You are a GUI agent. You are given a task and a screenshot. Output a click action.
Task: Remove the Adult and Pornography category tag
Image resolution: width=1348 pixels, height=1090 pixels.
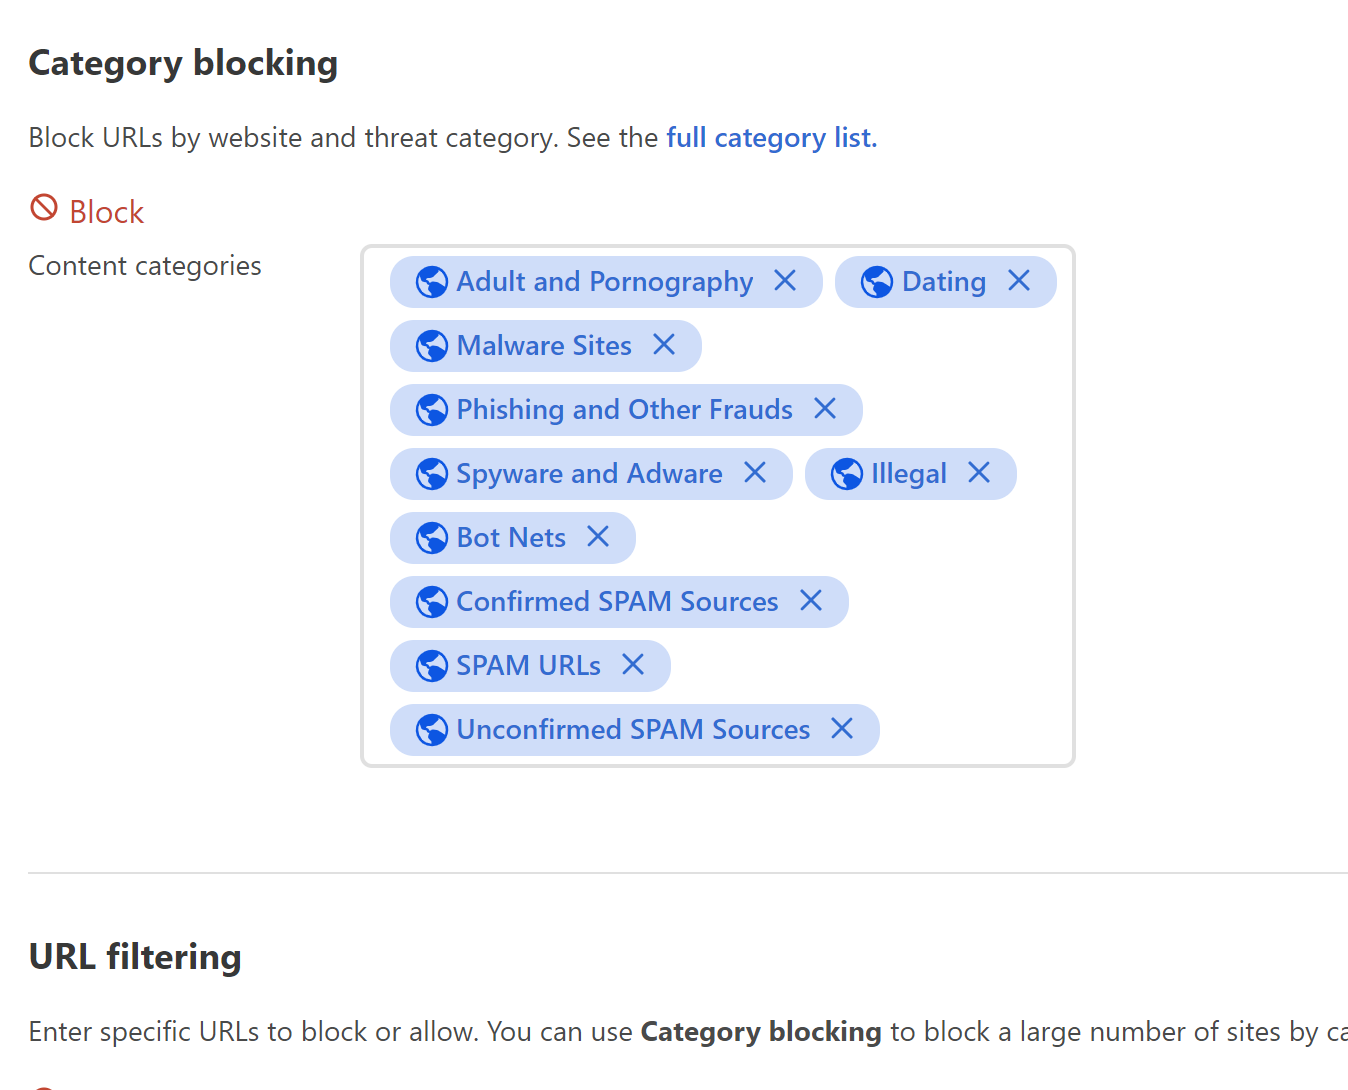pos(785,281)
